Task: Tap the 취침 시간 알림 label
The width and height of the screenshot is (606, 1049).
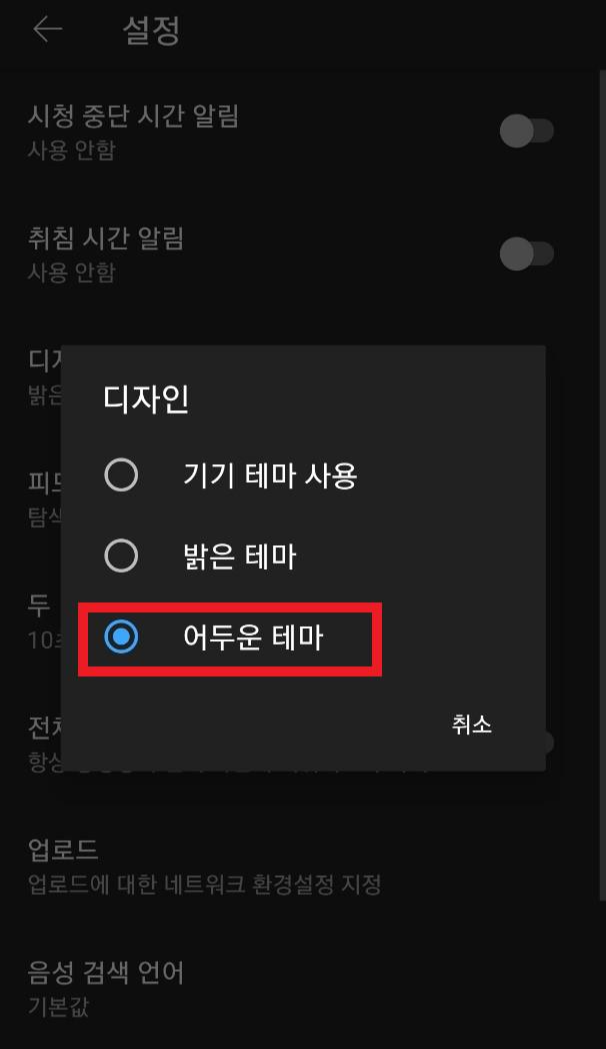Action: click(106, 239)
